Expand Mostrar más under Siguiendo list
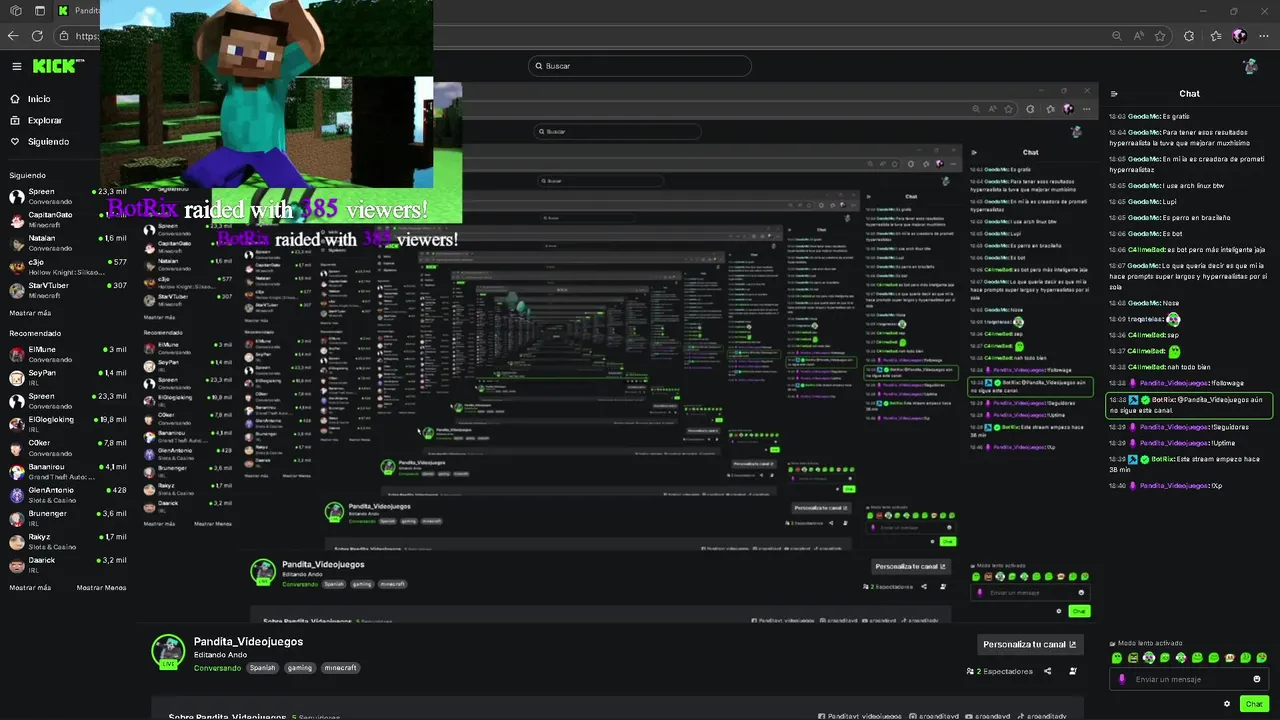Viewport: 1280px width, 720px height. click(30, 313)
